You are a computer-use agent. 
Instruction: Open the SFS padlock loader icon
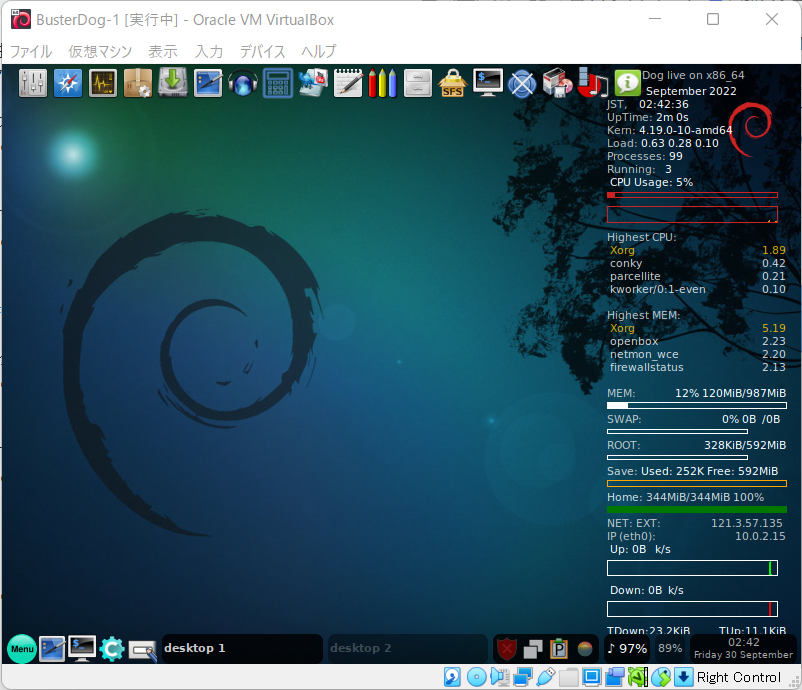(453, 83)
